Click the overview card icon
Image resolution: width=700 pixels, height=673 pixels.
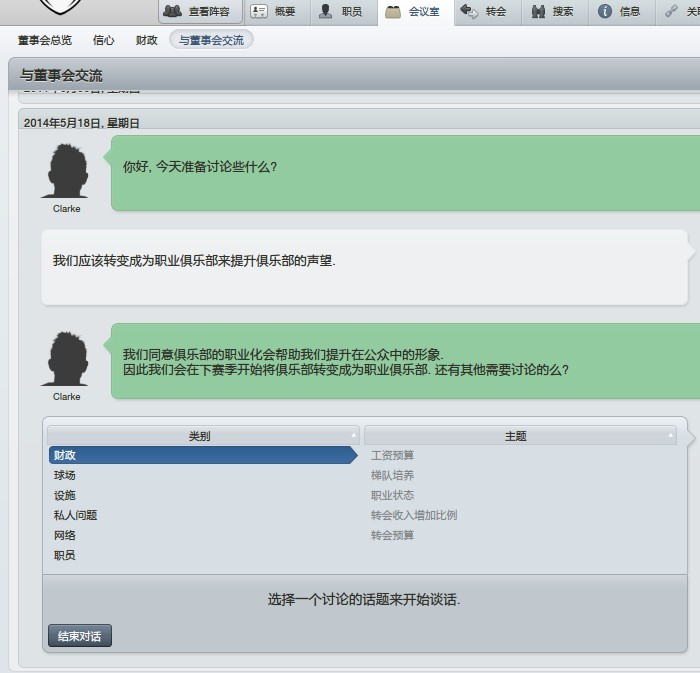click(x=259, y=11)
